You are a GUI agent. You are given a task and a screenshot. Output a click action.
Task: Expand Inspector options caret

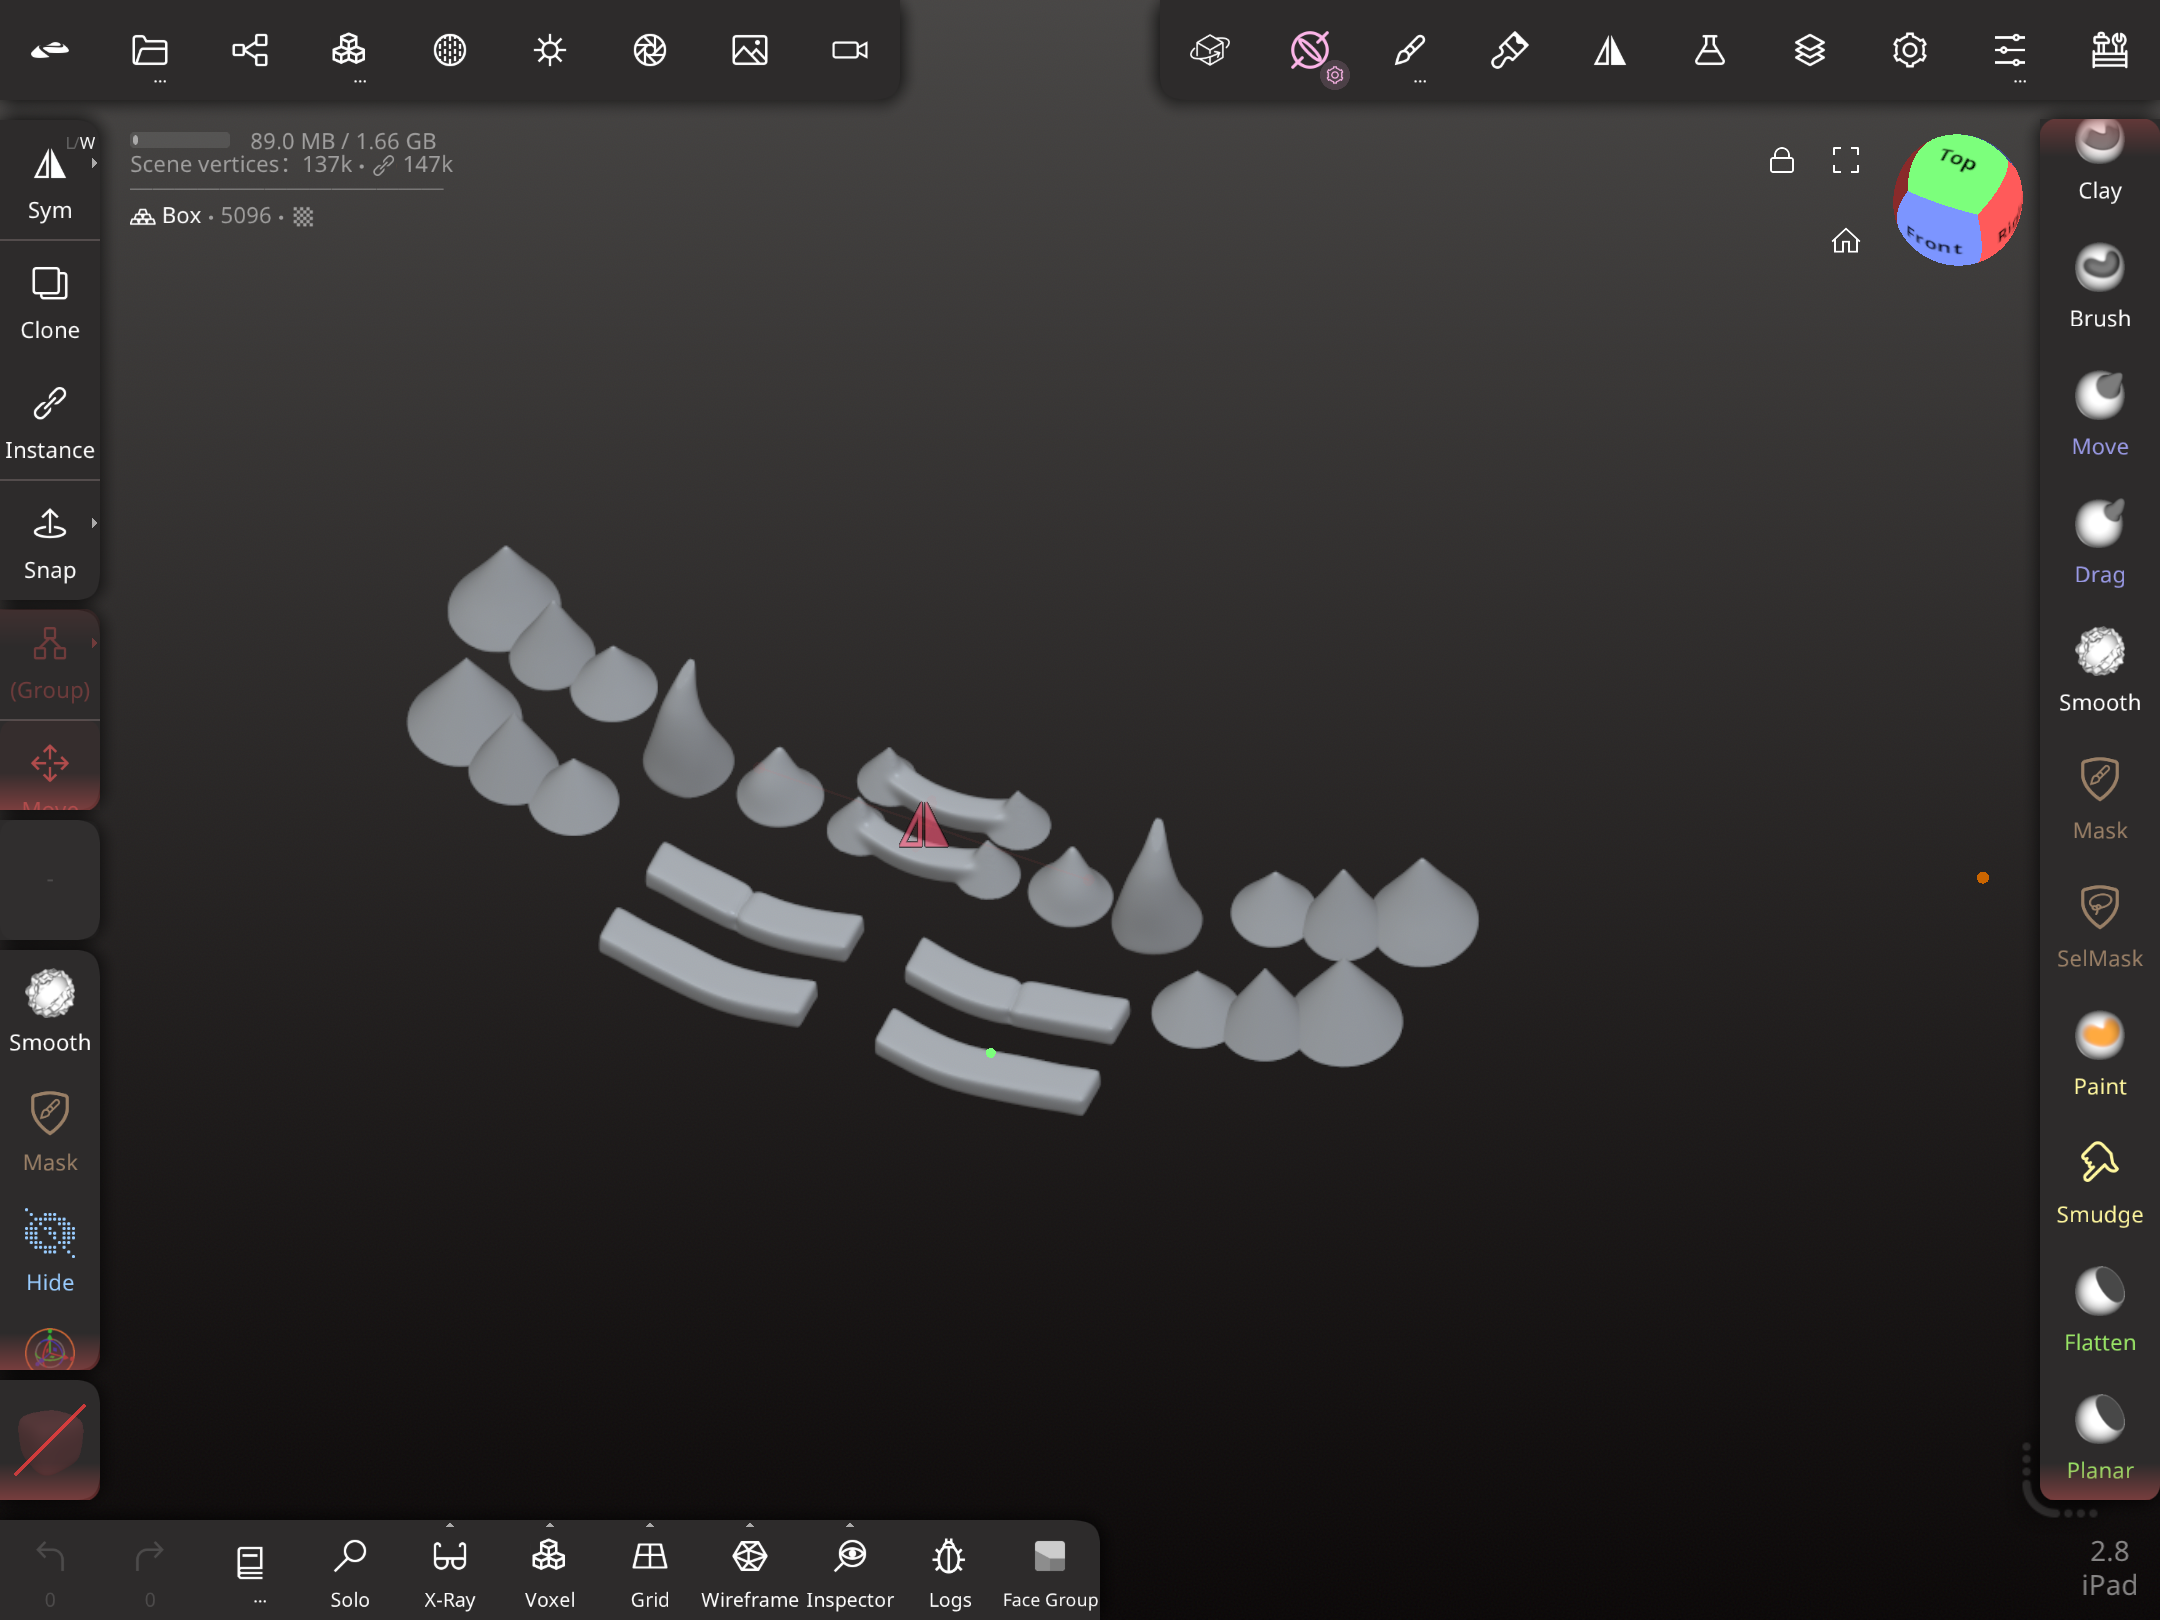point(850,1525)
